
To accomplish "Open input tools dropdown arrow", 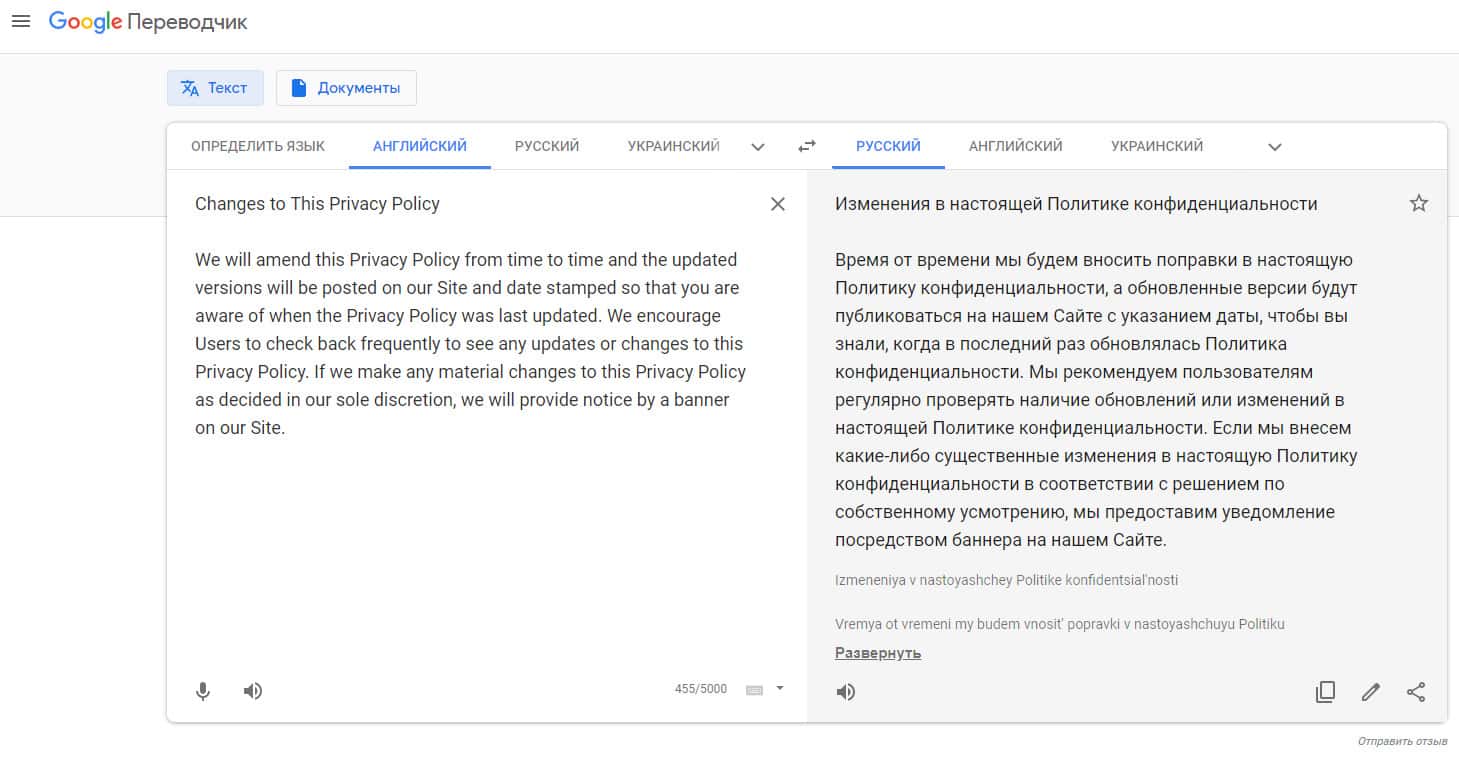I will point(780,688).
